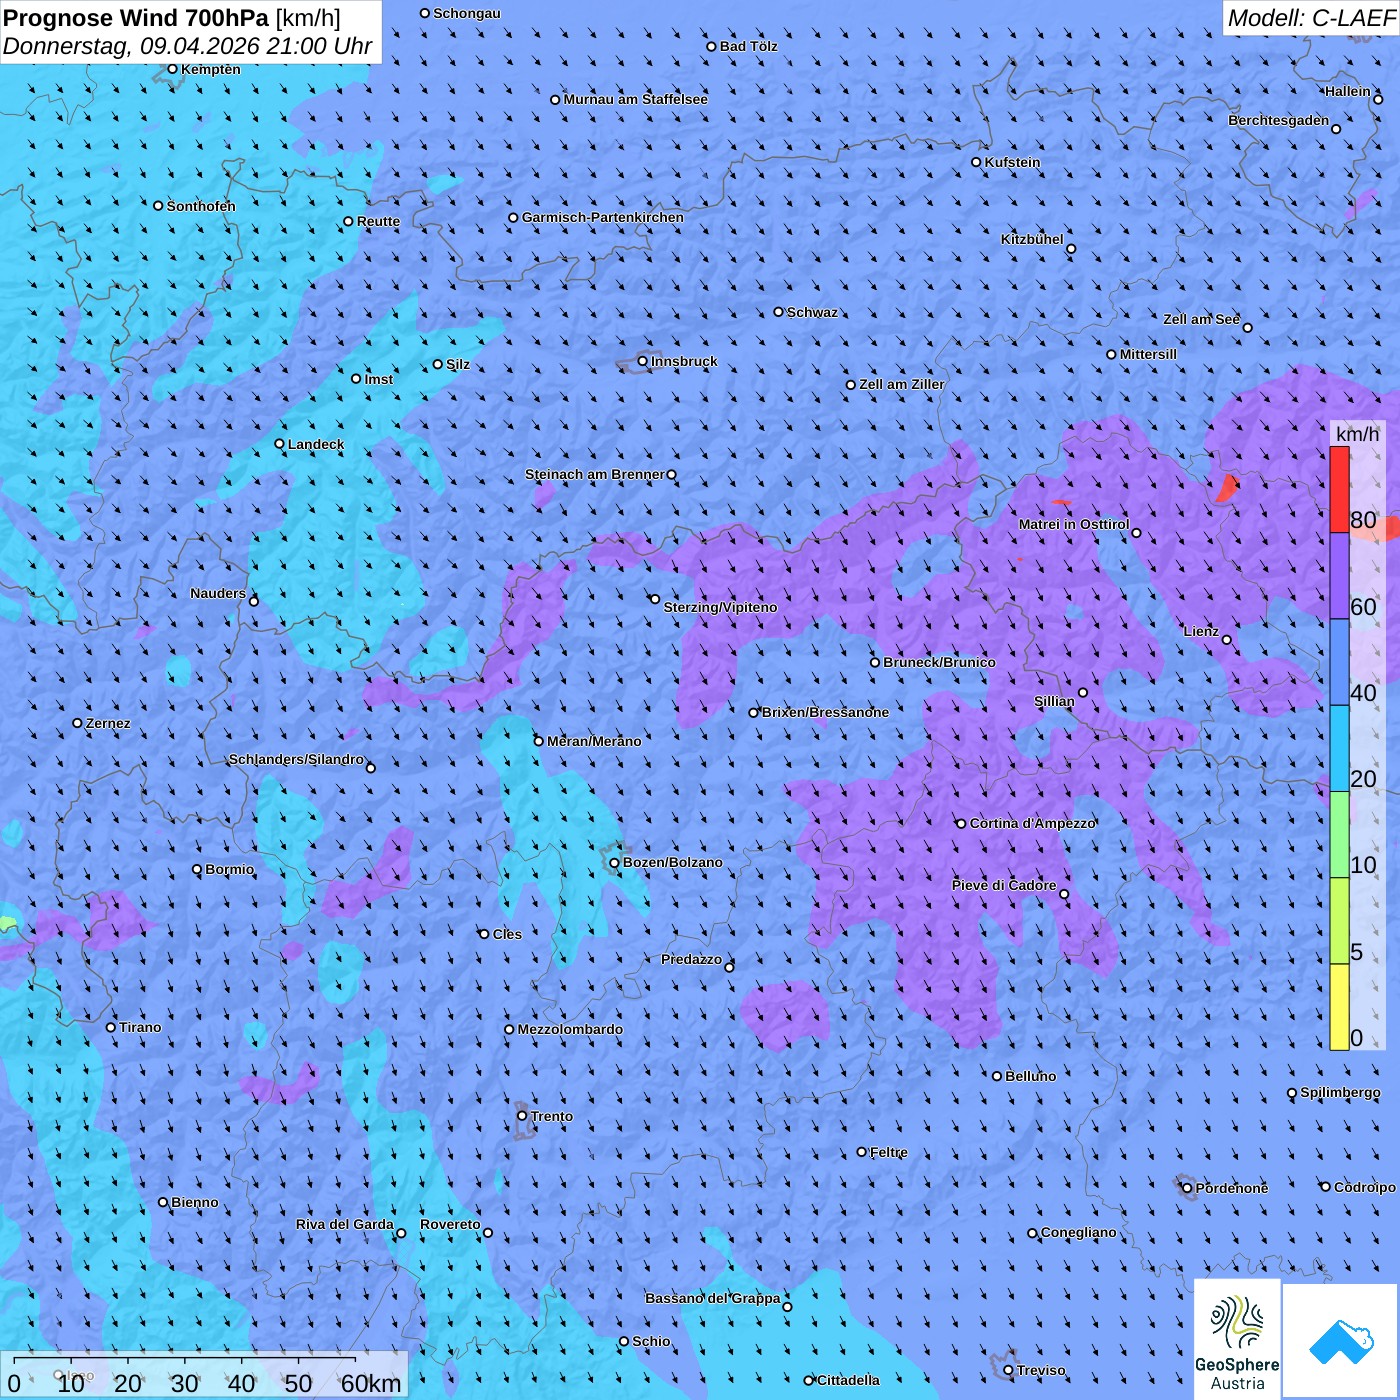Image resolution: width=1400 pixels, height=1400 pixels.
Task: Click the 'Brixen/Bressanone' label
Action: 825,712
